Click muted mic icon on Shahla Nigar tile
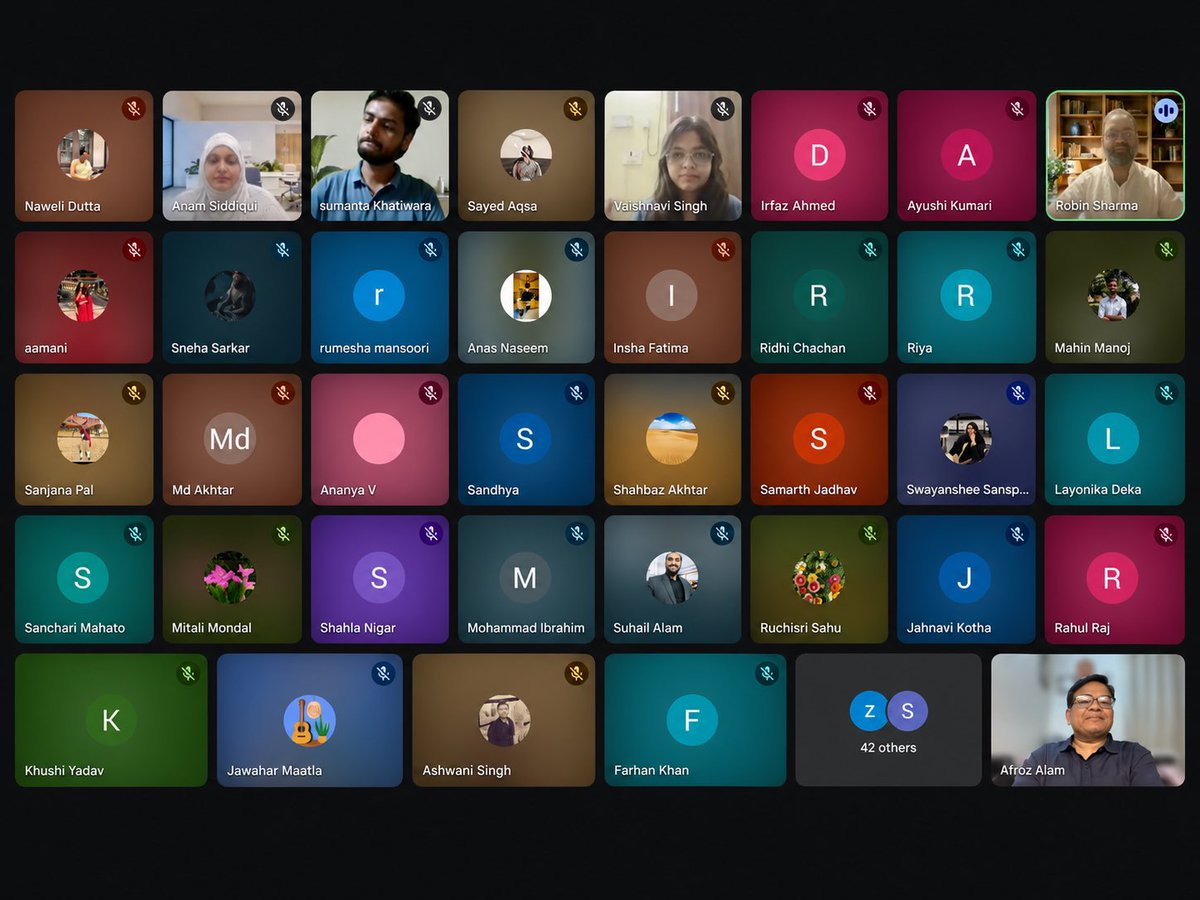The width and height of the screenshot is (1200, 900). coord(430,534)
